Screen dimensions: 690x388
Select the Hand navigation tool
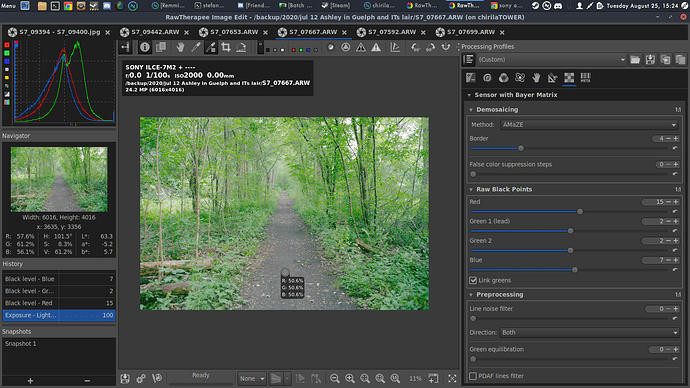click(180, 48)
